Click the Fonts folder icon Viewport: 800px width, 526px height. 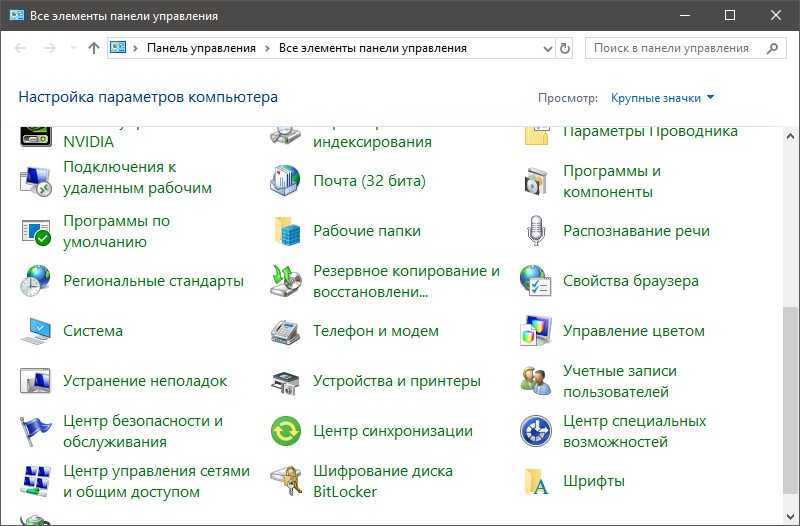point(536,482)
